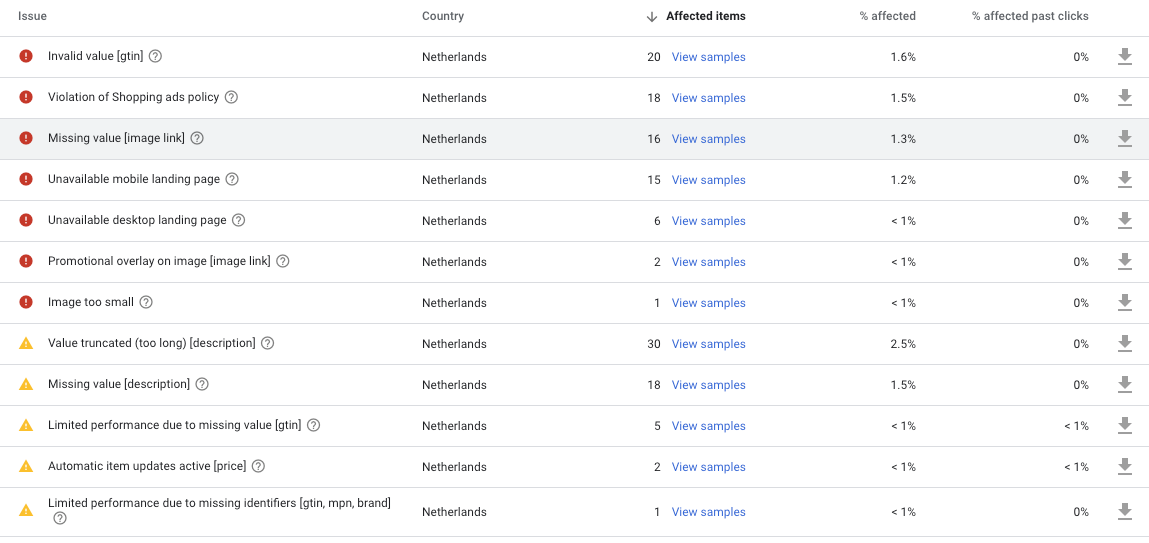Click warning triangle for Missing value [description]
This screenshot has height=543, width=1149.
26,384
